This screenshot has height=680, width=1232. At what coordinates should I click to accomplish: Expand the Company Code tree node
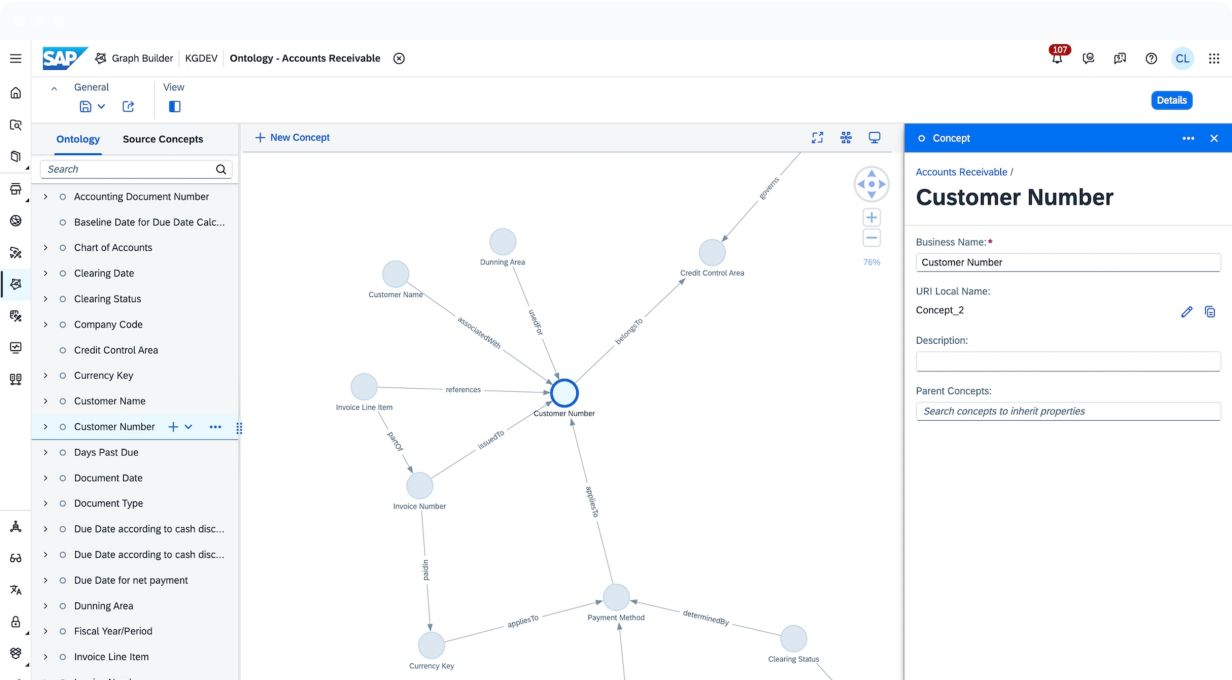(x=45, y=325)
